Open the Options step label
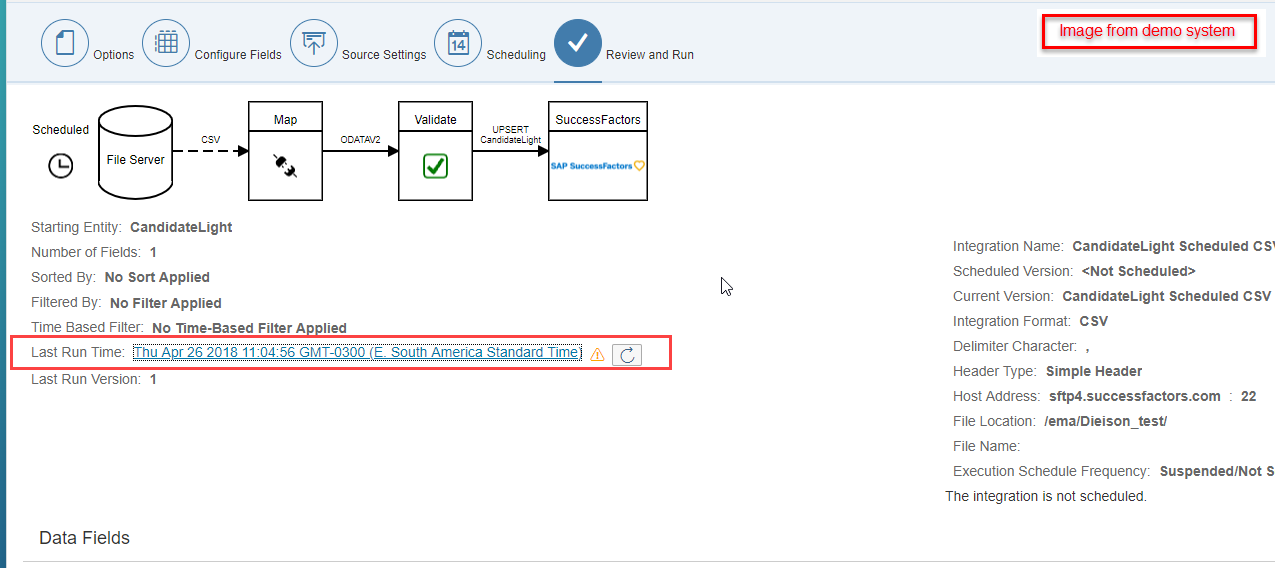 pos(113,55)
